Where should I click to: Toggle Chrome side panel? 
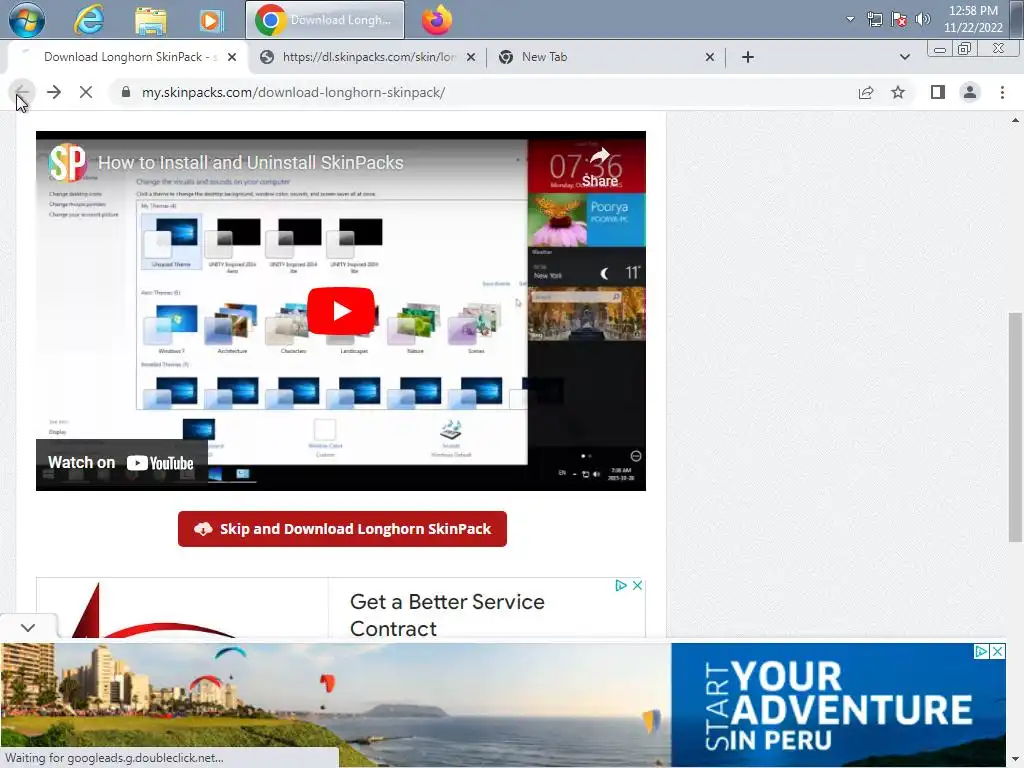tap(938, 92)
